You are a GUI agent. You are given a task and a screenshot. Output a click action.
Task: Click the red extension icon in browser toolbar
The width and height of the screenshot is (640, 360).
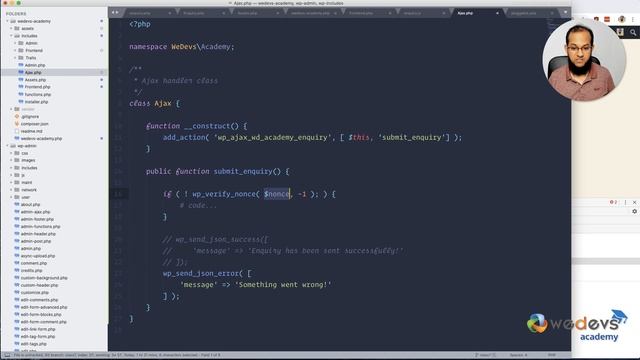[x=607, y=19]
